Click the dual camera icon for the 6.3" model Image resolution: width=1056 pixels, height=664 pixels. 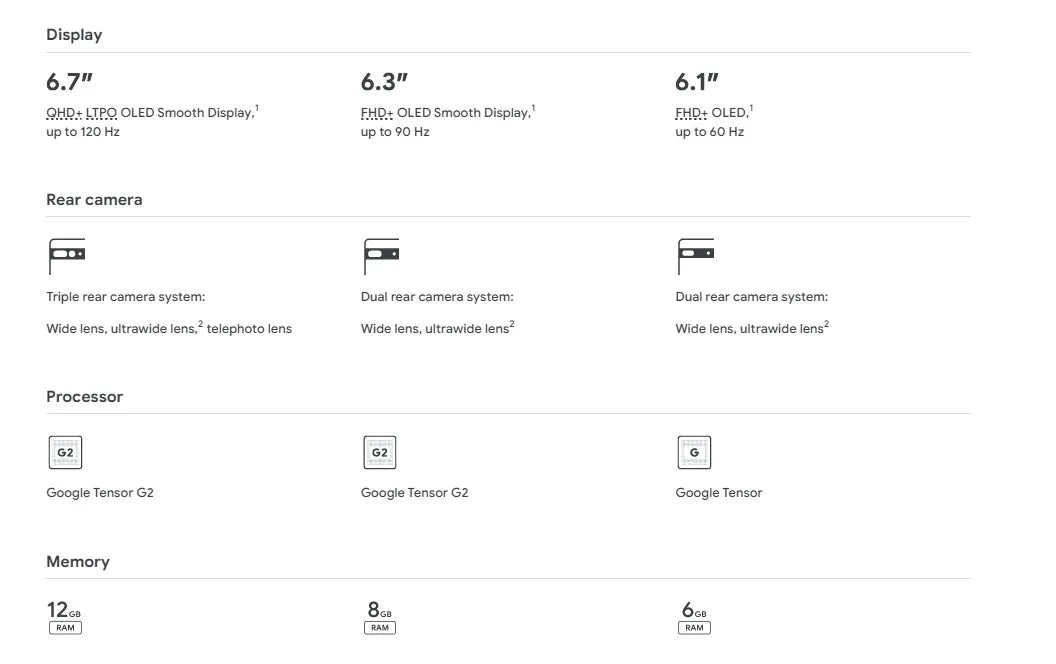click(380, 255)
